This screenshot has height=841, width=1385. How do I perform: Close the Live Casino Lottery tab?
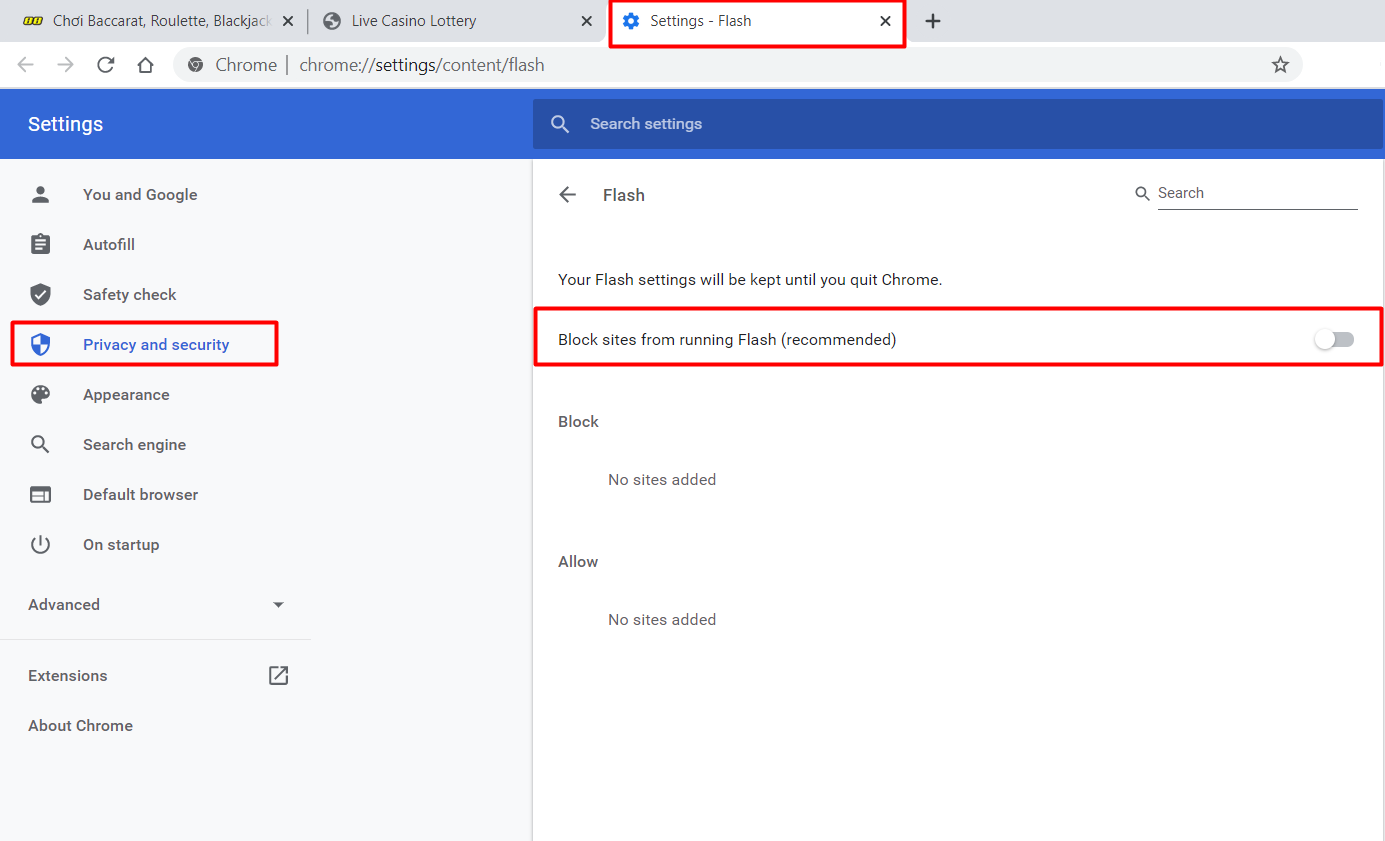[x=587, y=21]
